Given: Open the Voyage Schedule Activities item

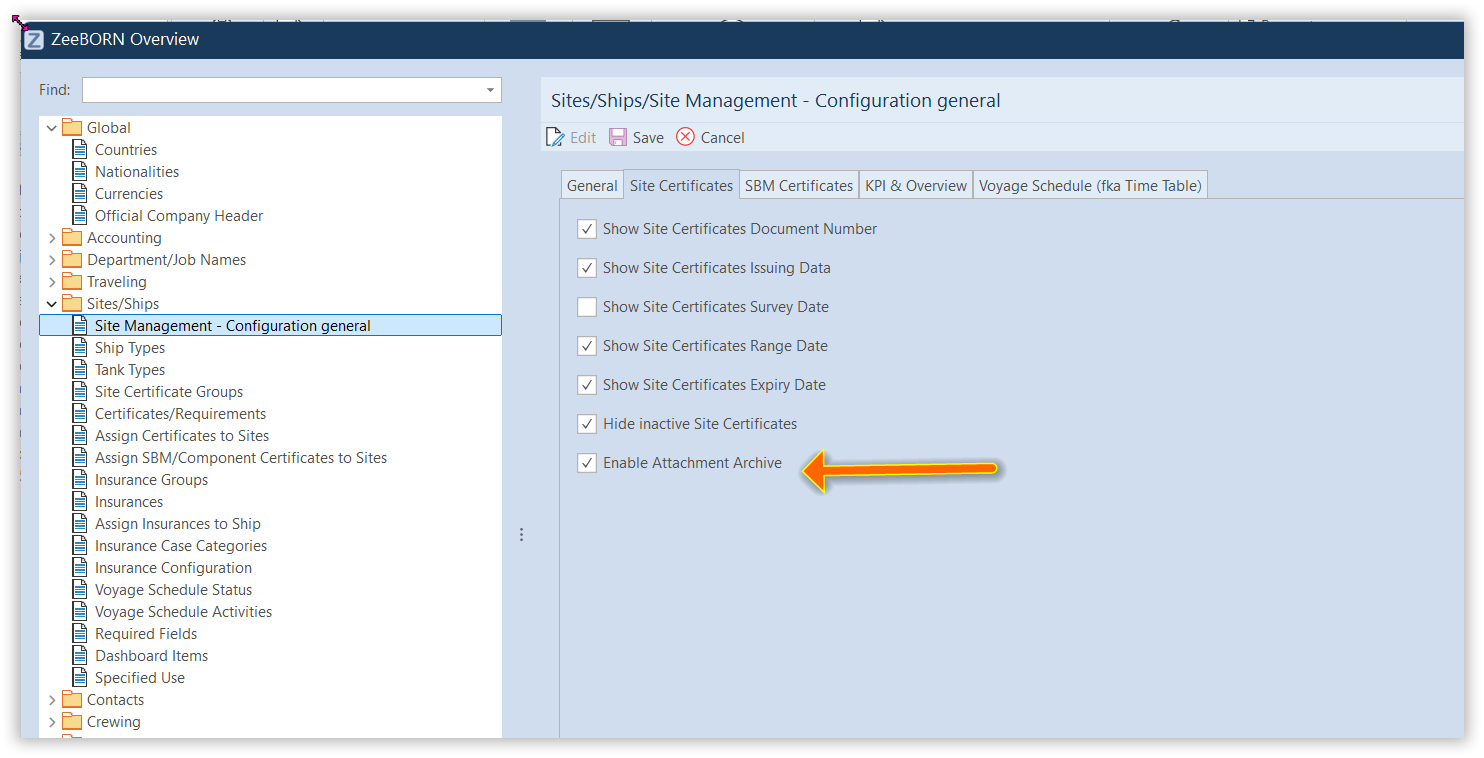Looking at the screenshot, I should [x=183, y=612].
